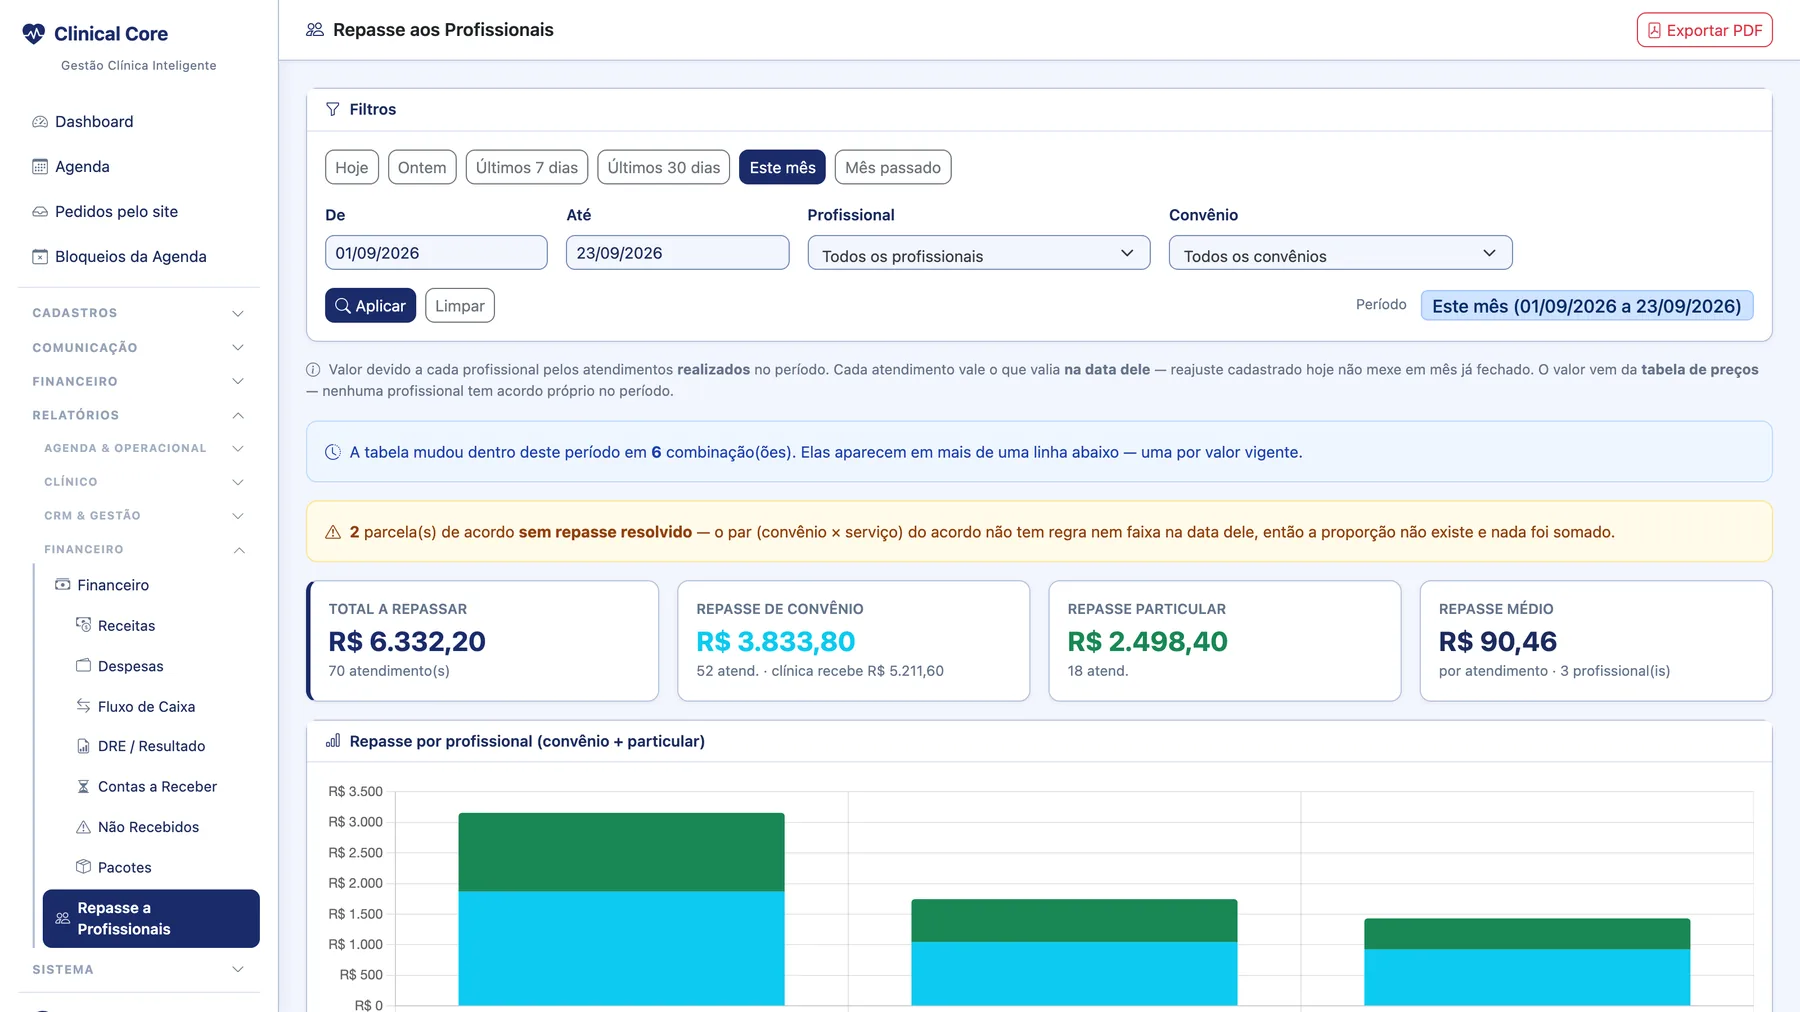Expand the Agenda & Operacional subsection

pos(145,448)
